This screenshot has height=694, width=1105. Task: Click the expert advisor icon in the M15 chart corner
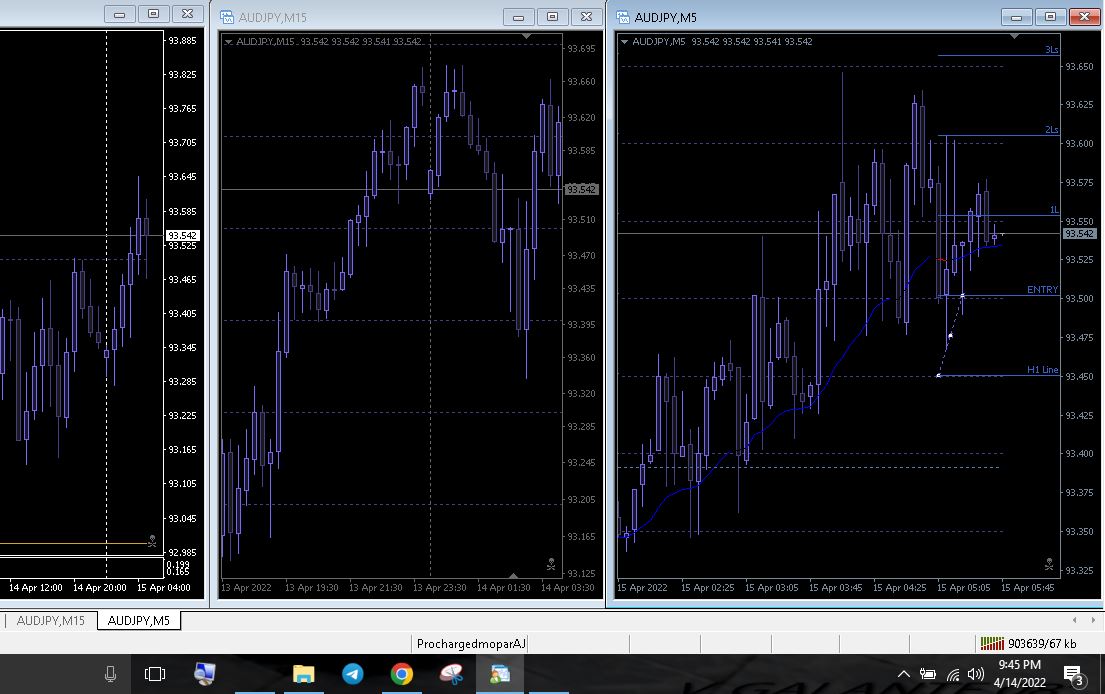pos(551,564)
